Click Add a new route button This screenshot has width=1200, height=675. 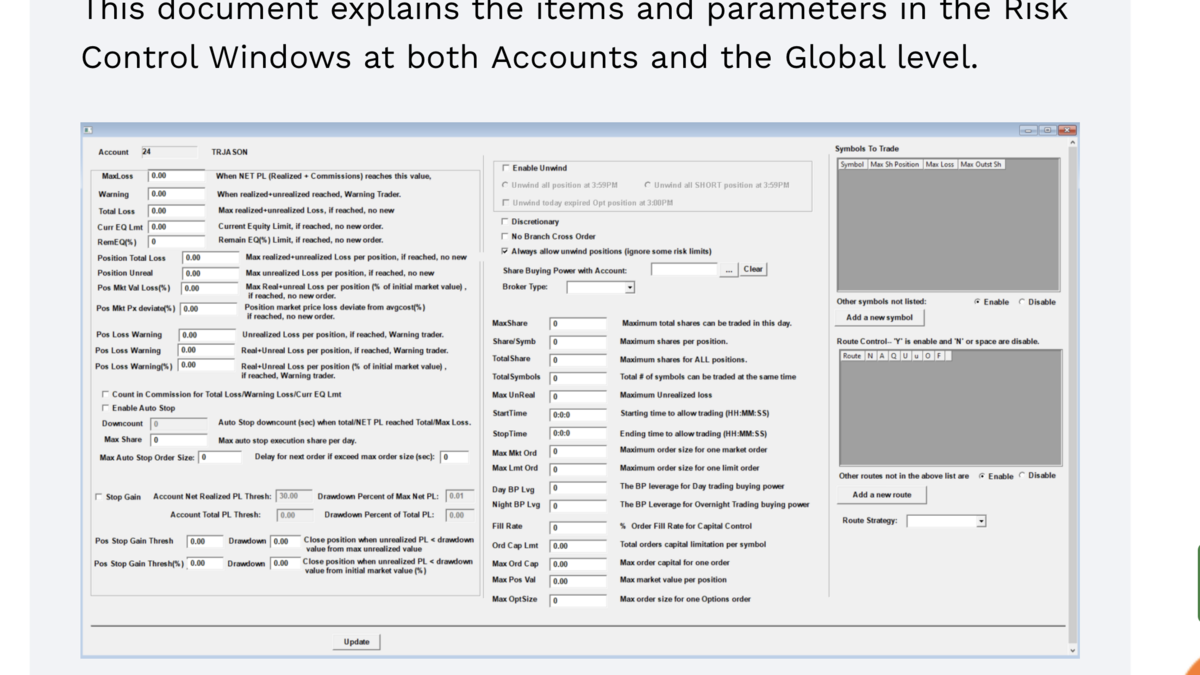(x=881, y=495)
